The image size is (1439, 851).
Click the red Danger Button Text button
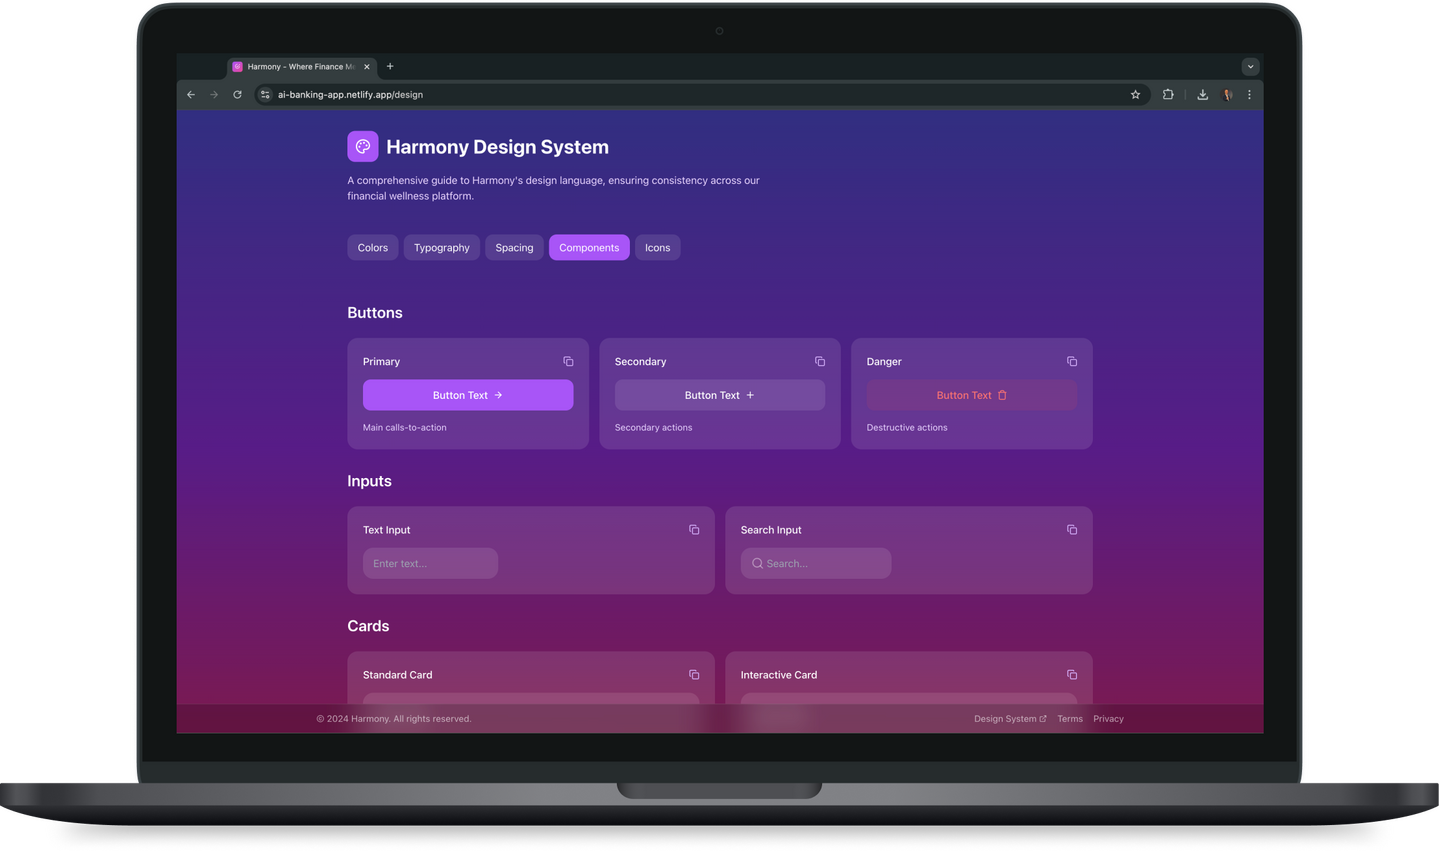click(x=971, y=395)
